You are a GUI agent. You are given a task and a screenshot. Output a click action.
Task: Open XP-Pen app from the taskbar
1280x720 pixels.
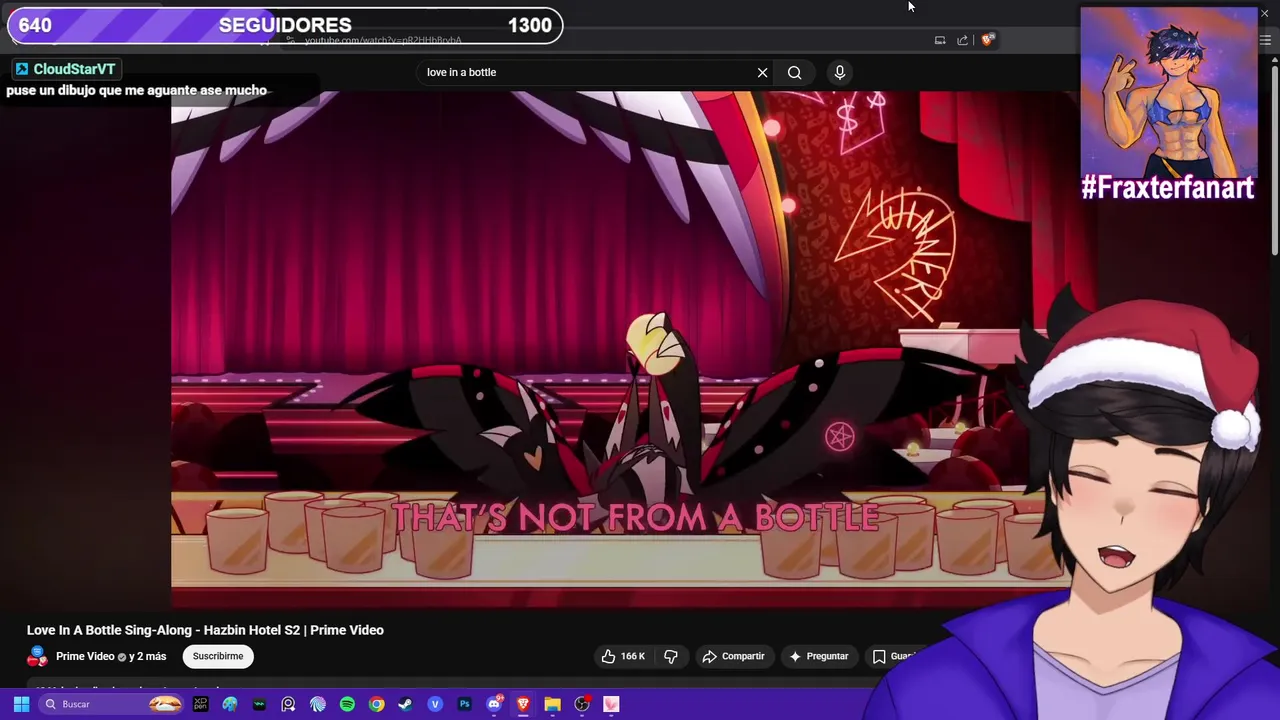click(x=200, y=704)
